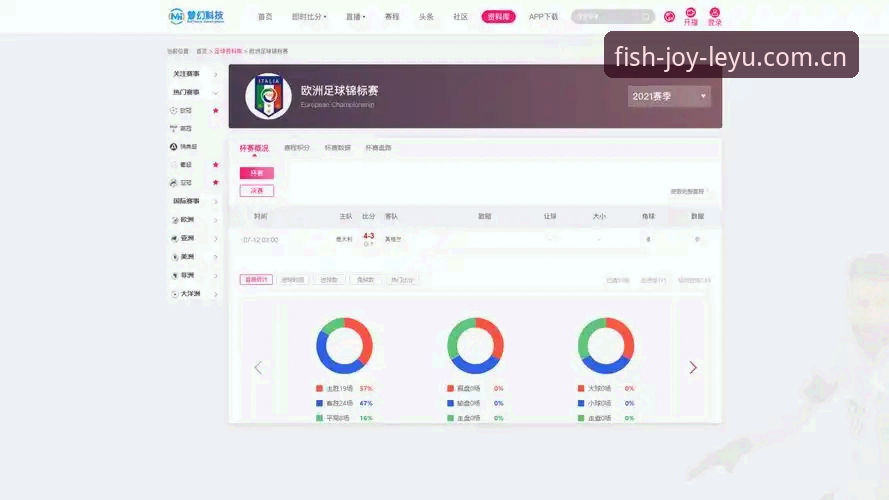The height and width of the screenshot is (500, 889).
Task: Select the third statistics chip below the match table
Action: [x=329, y=279]
